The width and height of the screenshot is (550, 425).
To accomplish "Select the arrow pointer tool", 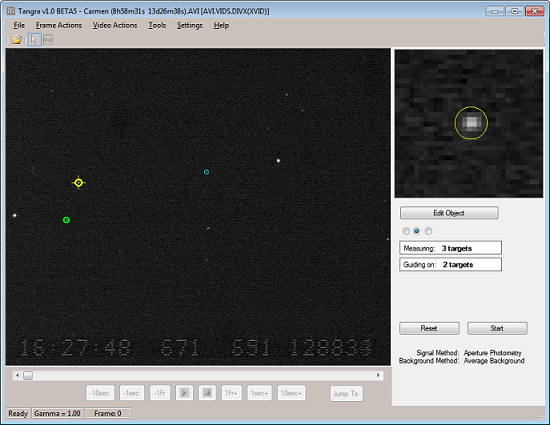I will 34,40.
